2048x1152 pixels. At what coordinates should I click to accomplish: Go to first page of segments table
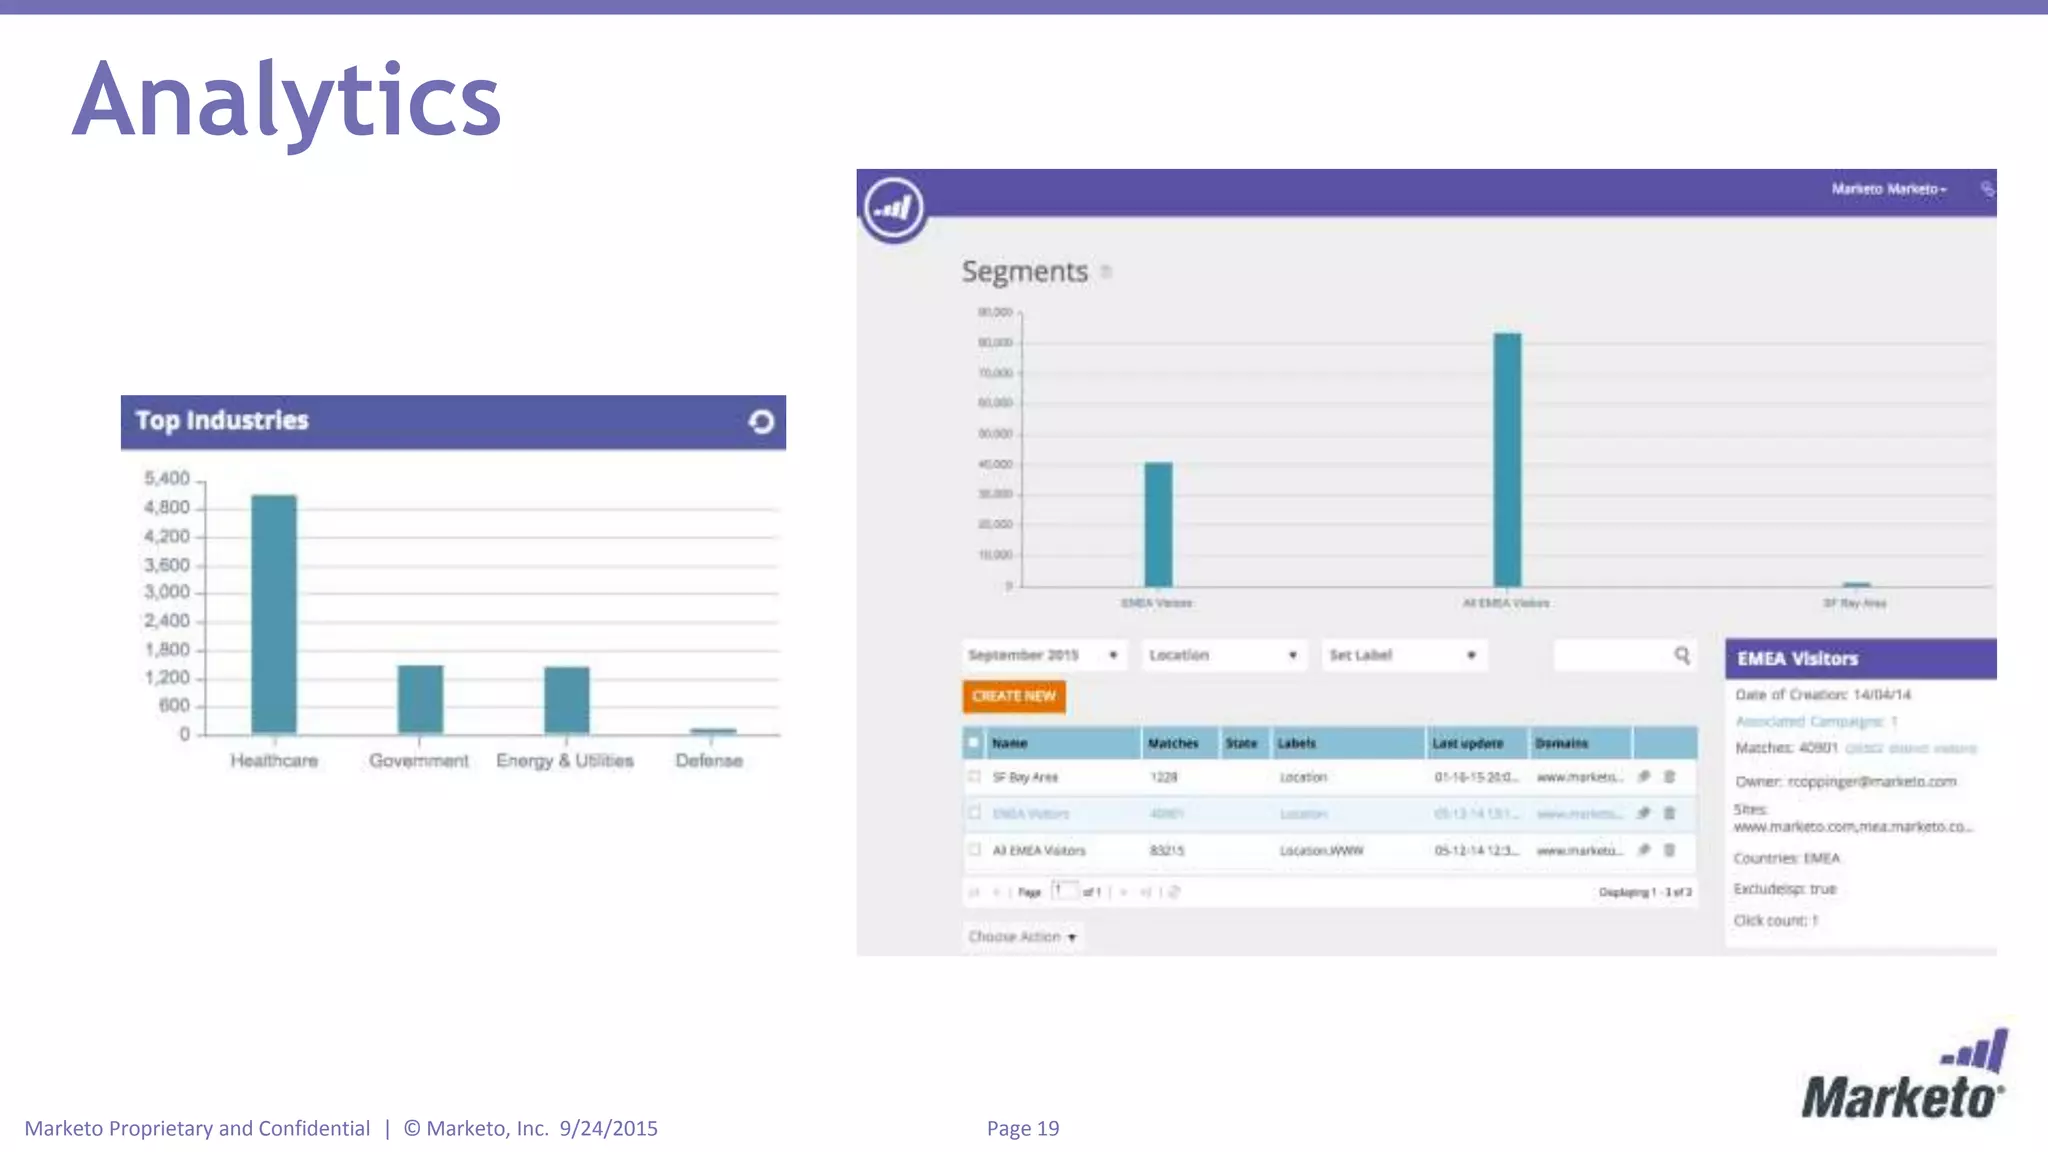click(x=974, y=892)
